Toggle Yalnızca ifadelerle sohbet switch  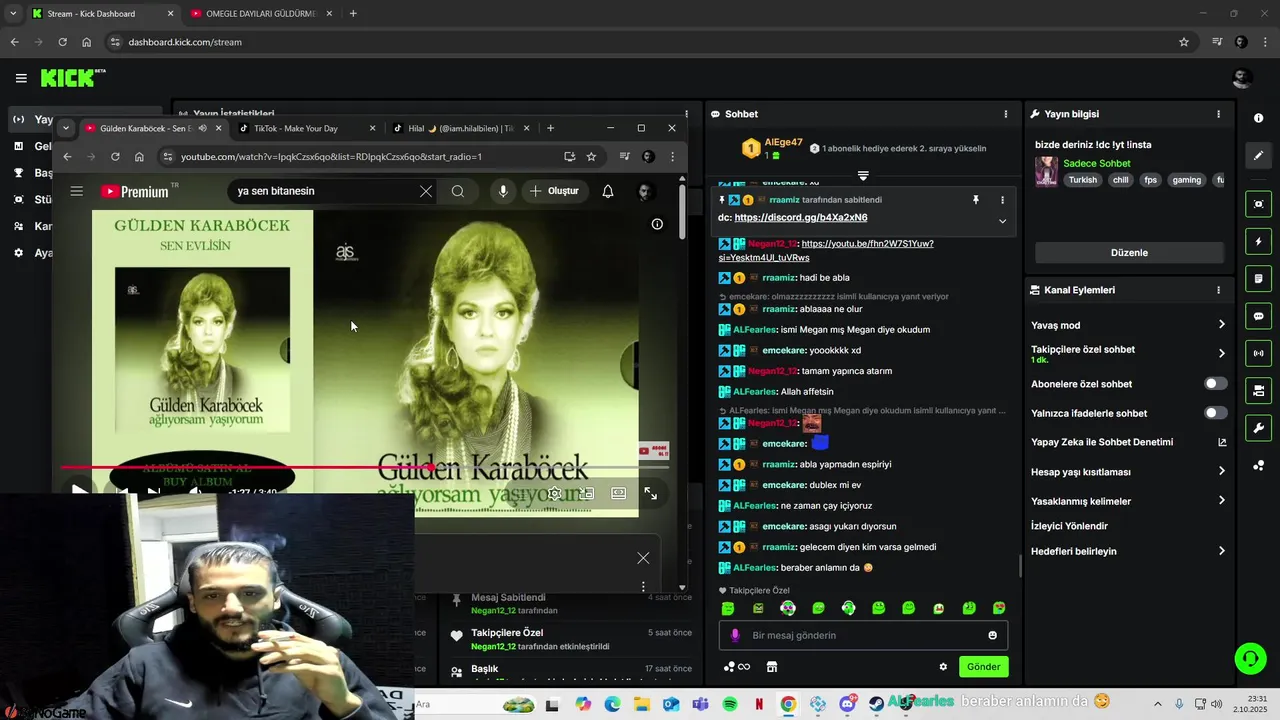1215,413
